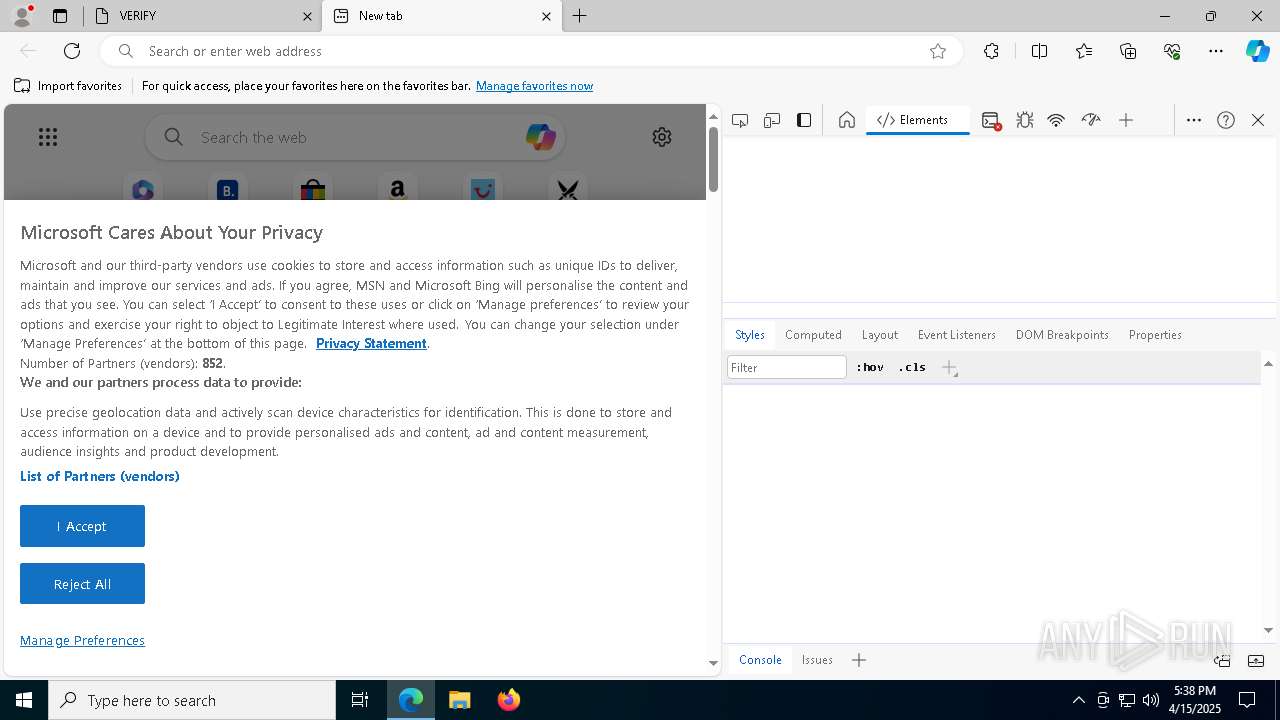Focus the address bar search field
1280x720 pixels.
530,51
